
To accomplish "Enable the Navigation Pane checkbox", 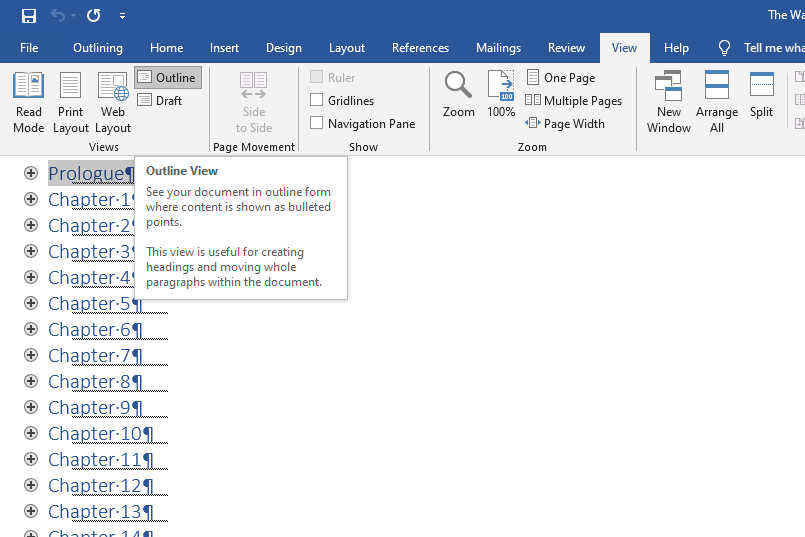I will (317, 123).
